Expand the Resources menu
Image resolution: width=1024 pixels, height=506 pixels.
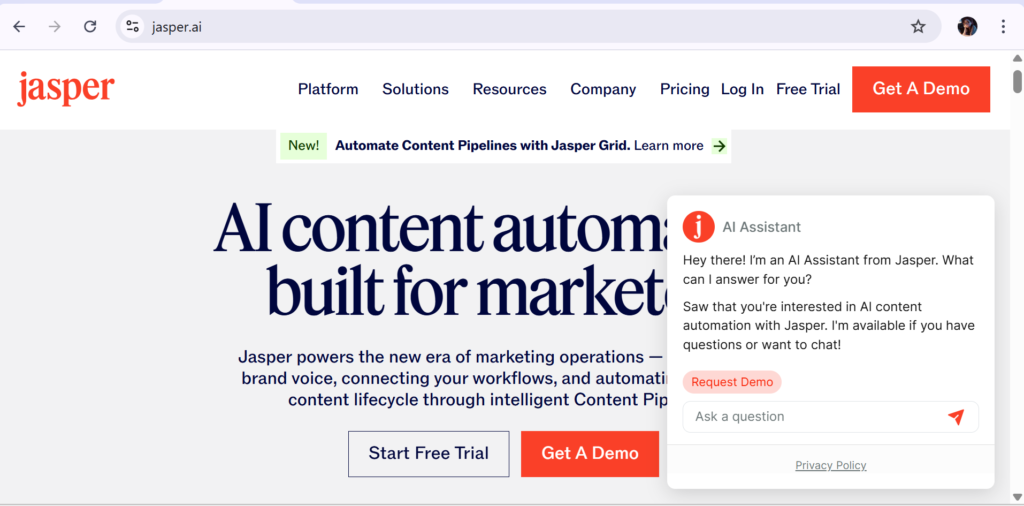pos(509,89)
